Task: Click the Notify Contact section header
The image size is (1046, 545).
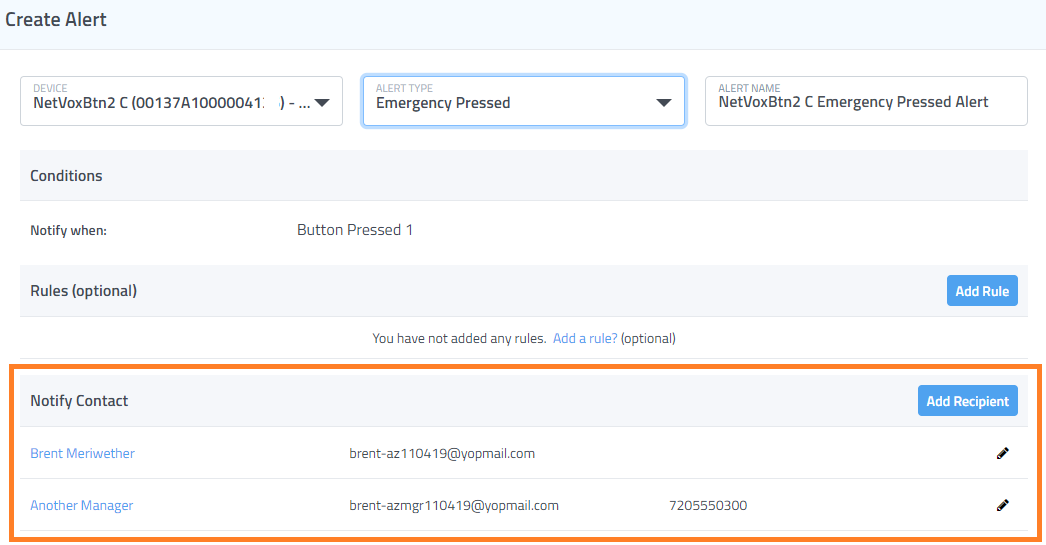Action: [x=79, y=401]
